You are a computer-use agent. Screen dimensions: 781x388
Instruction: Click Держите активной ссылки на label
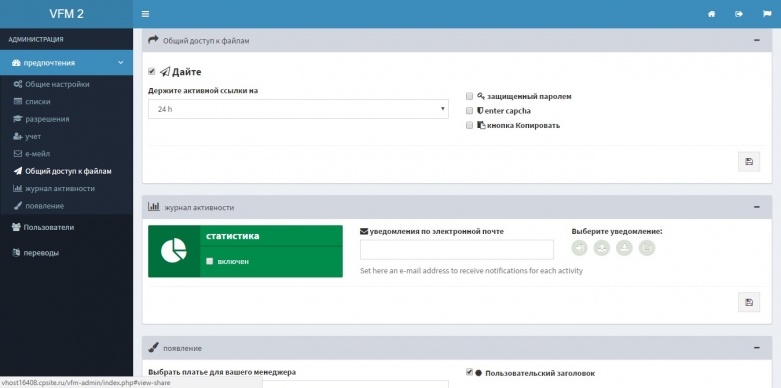tap(203, 91)
